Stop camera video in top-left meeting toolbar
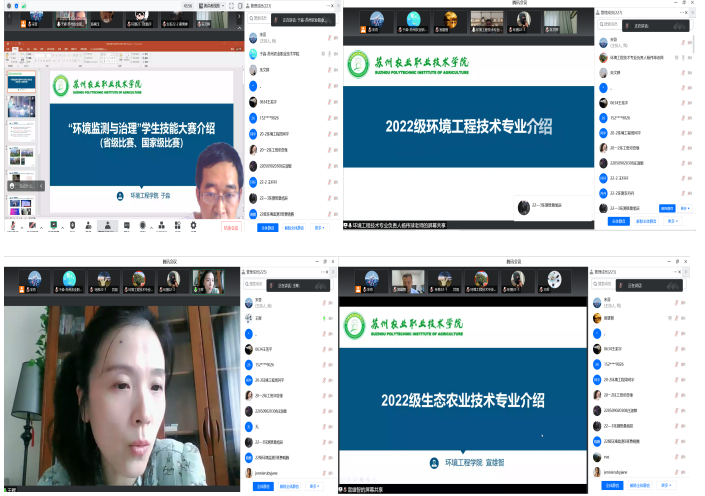 (x=32, y=225)
